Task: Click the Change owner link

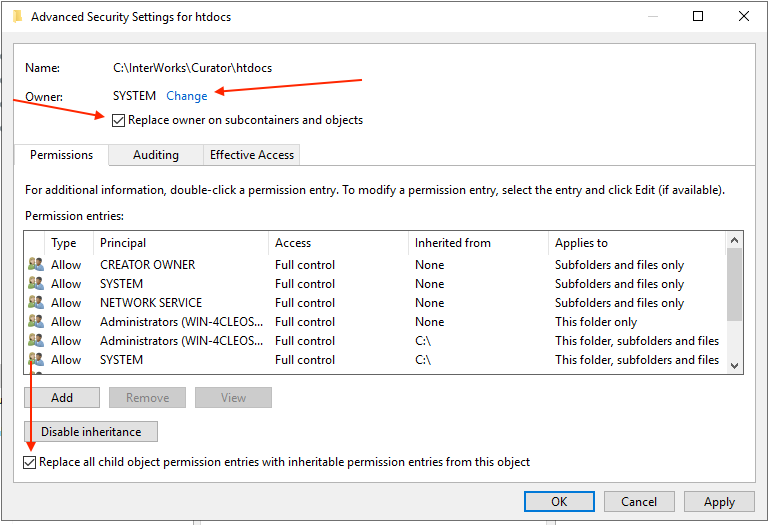Action: point(187,96)
